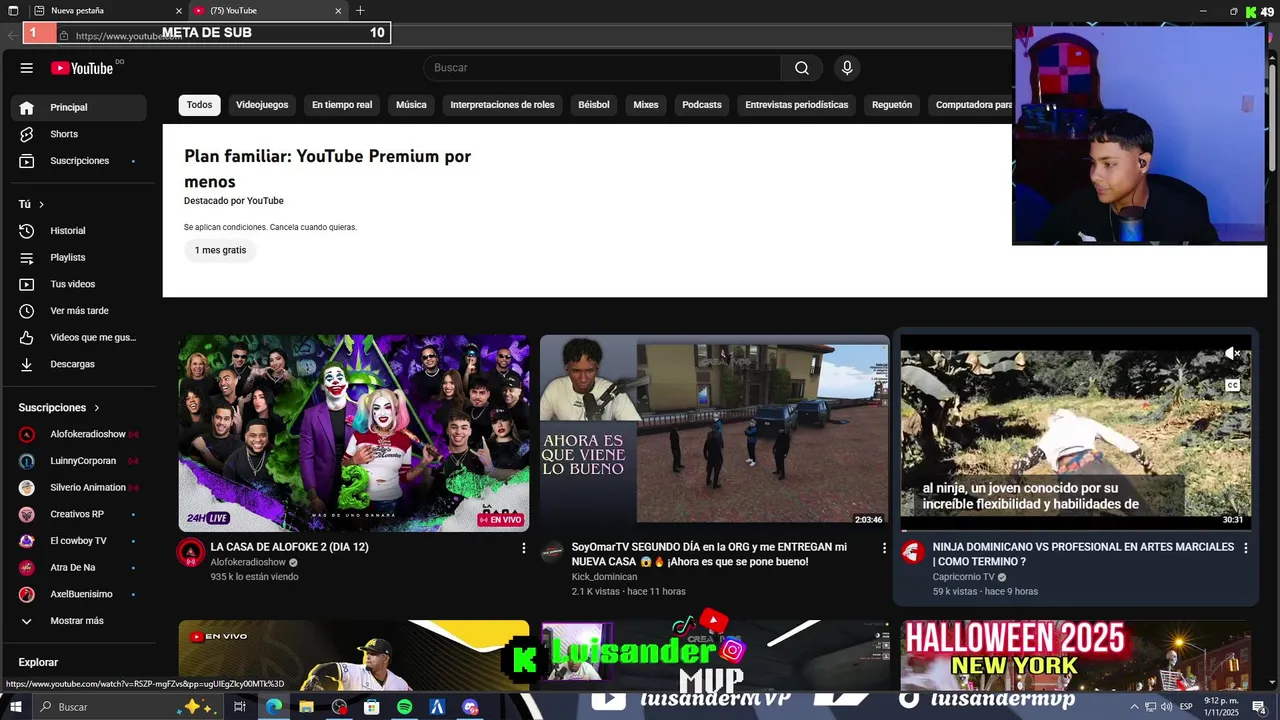Select the Mixes filter chip

(646, 105)
